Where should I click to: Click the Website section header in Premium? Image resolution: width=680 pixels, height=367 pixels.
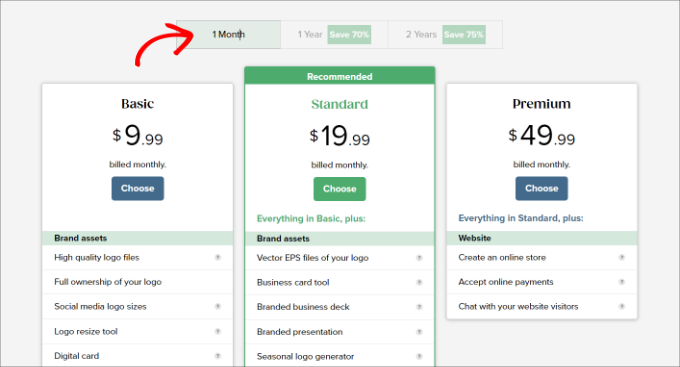click(542, 238)
